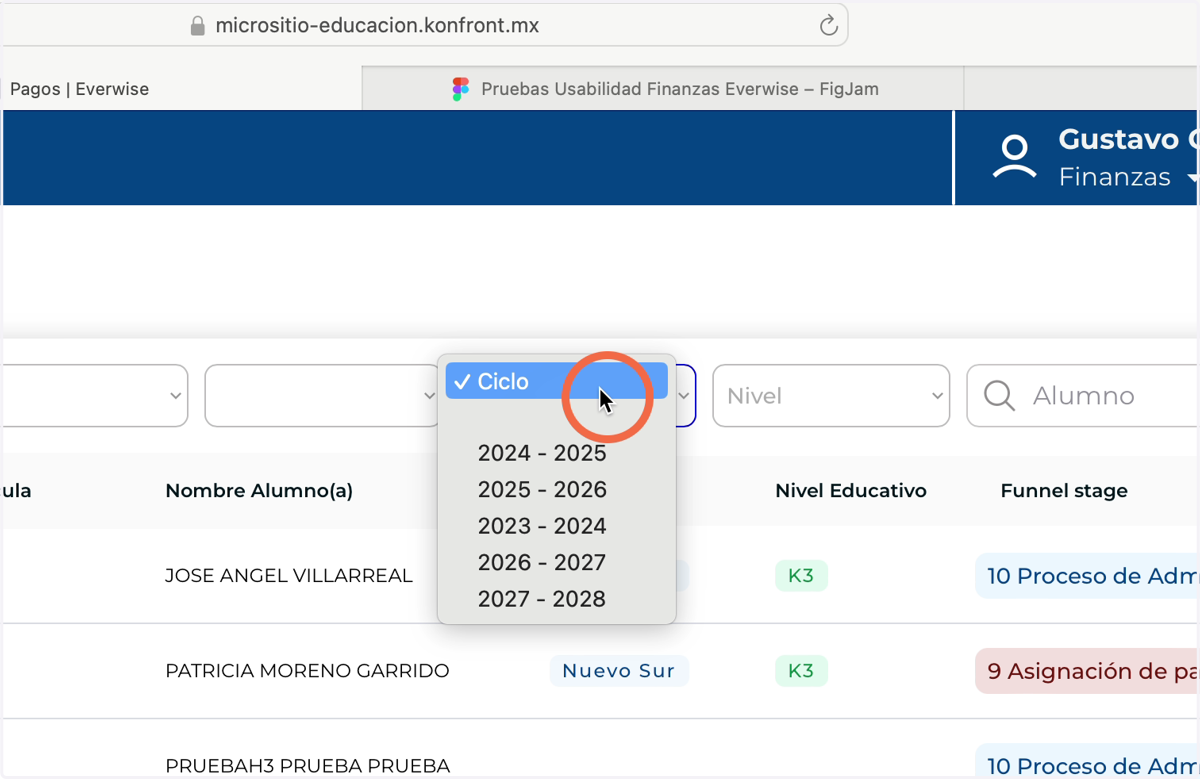Click student PATRICIA MORENO GARRIDO
1200x779 pixels.
click(307, 671)
